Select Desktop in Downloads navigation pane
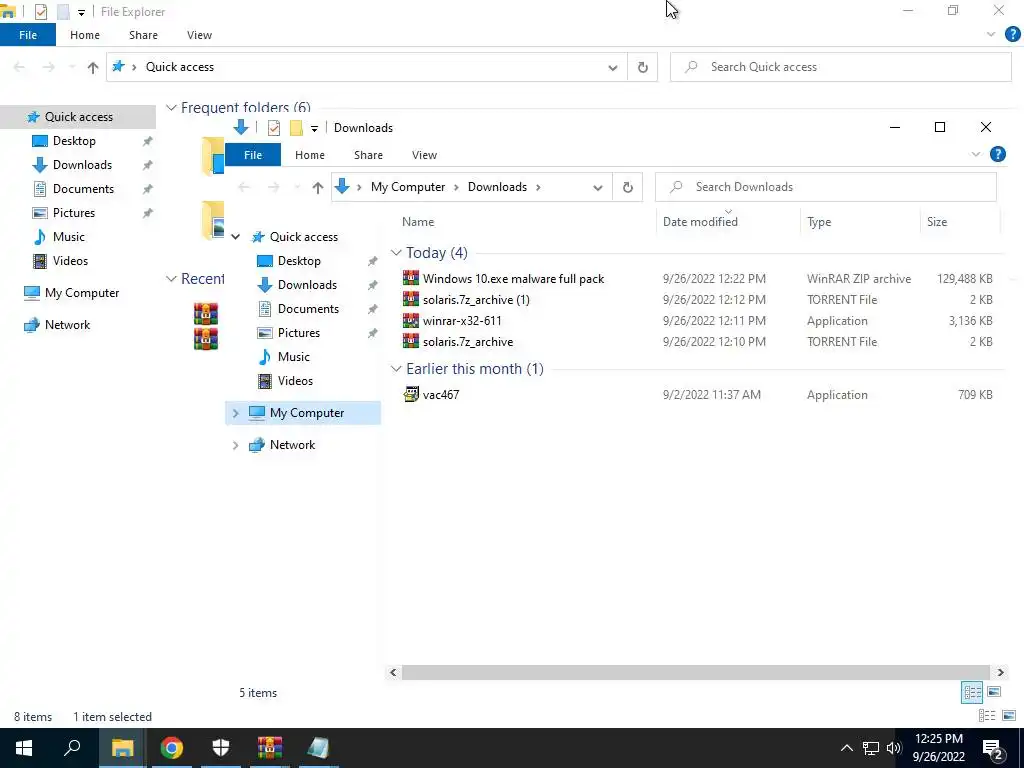Screen dimensions: 1024x768 [x=299, y=261]
